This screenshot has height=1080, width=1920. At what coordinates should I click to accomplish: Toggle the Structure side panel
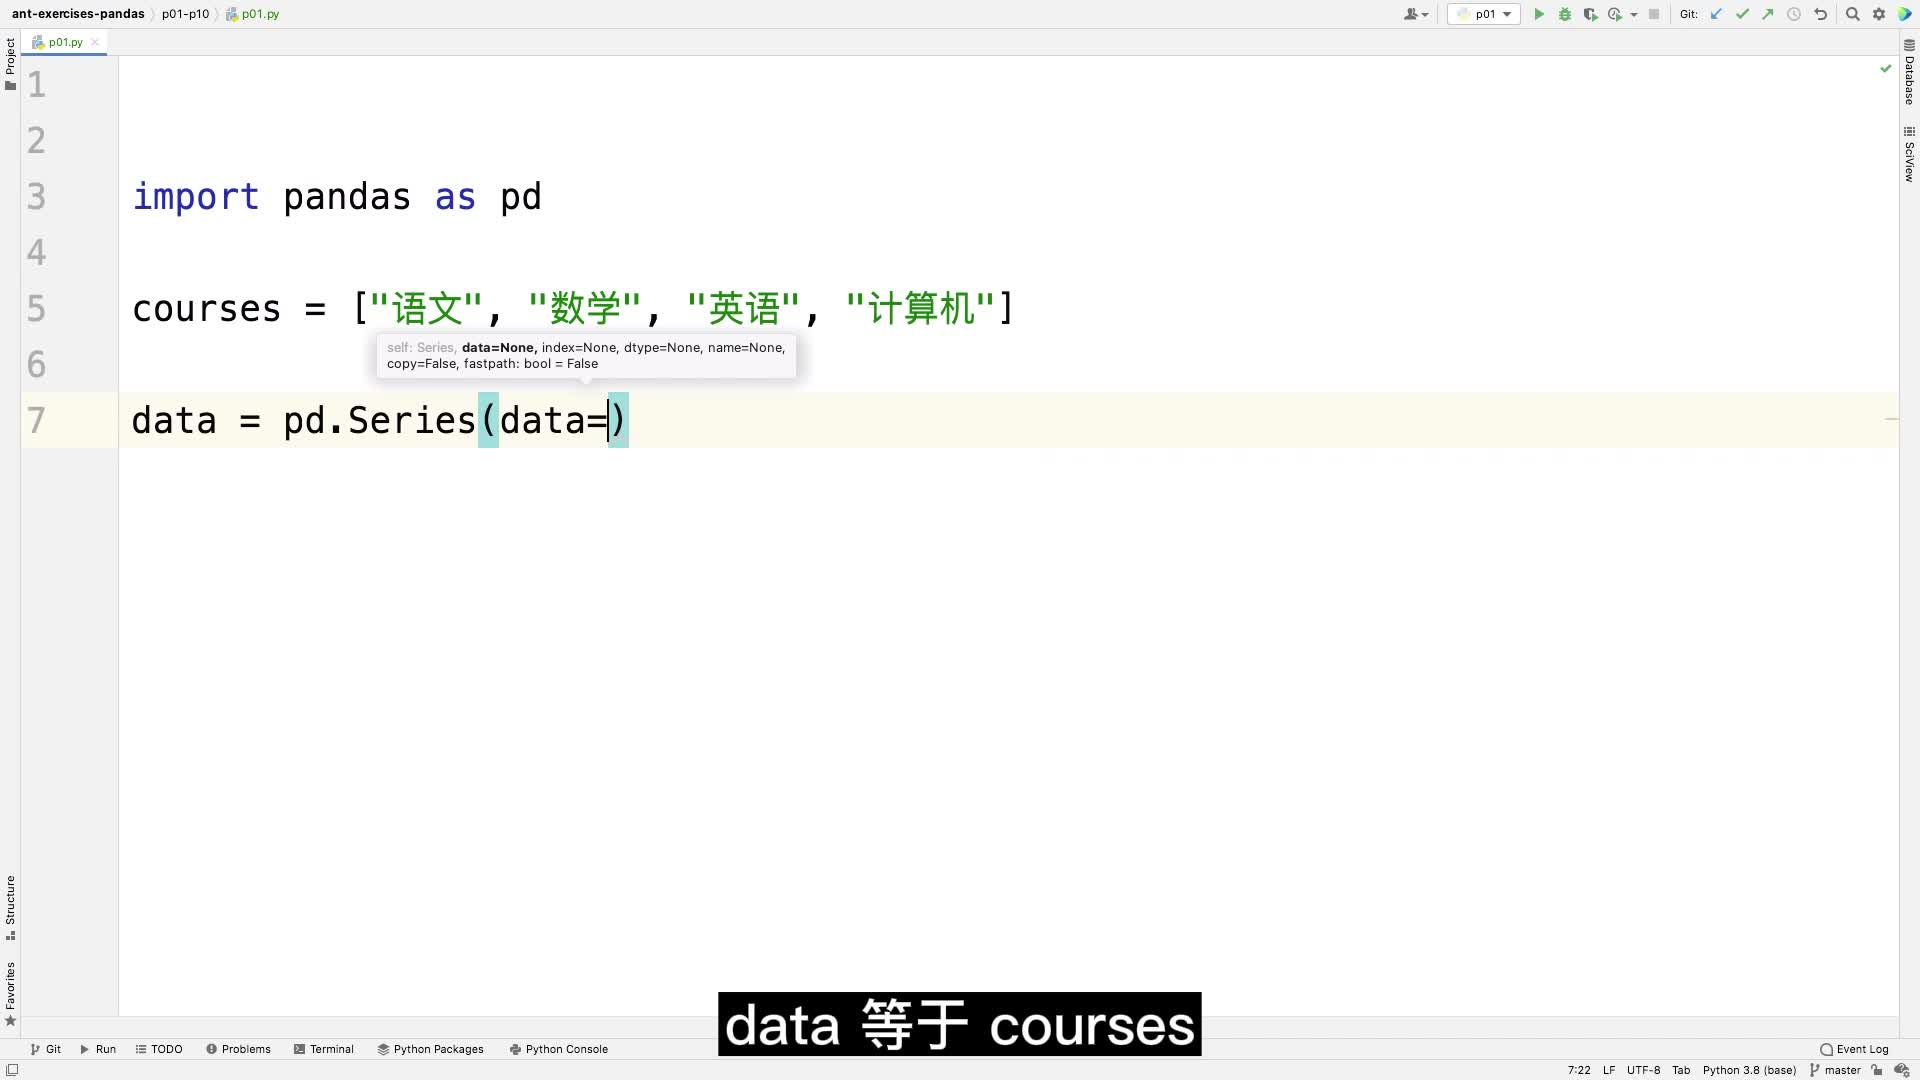coord(10,906)
